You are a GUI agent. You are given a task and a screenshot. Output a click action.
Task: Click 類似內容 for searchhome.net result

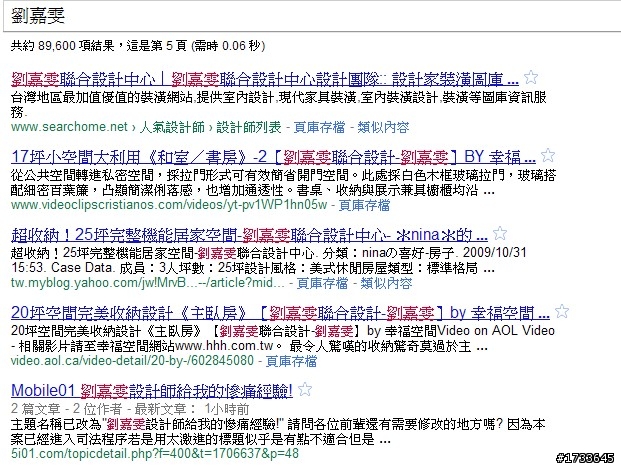pyautogui.click(x=383, y=127)
